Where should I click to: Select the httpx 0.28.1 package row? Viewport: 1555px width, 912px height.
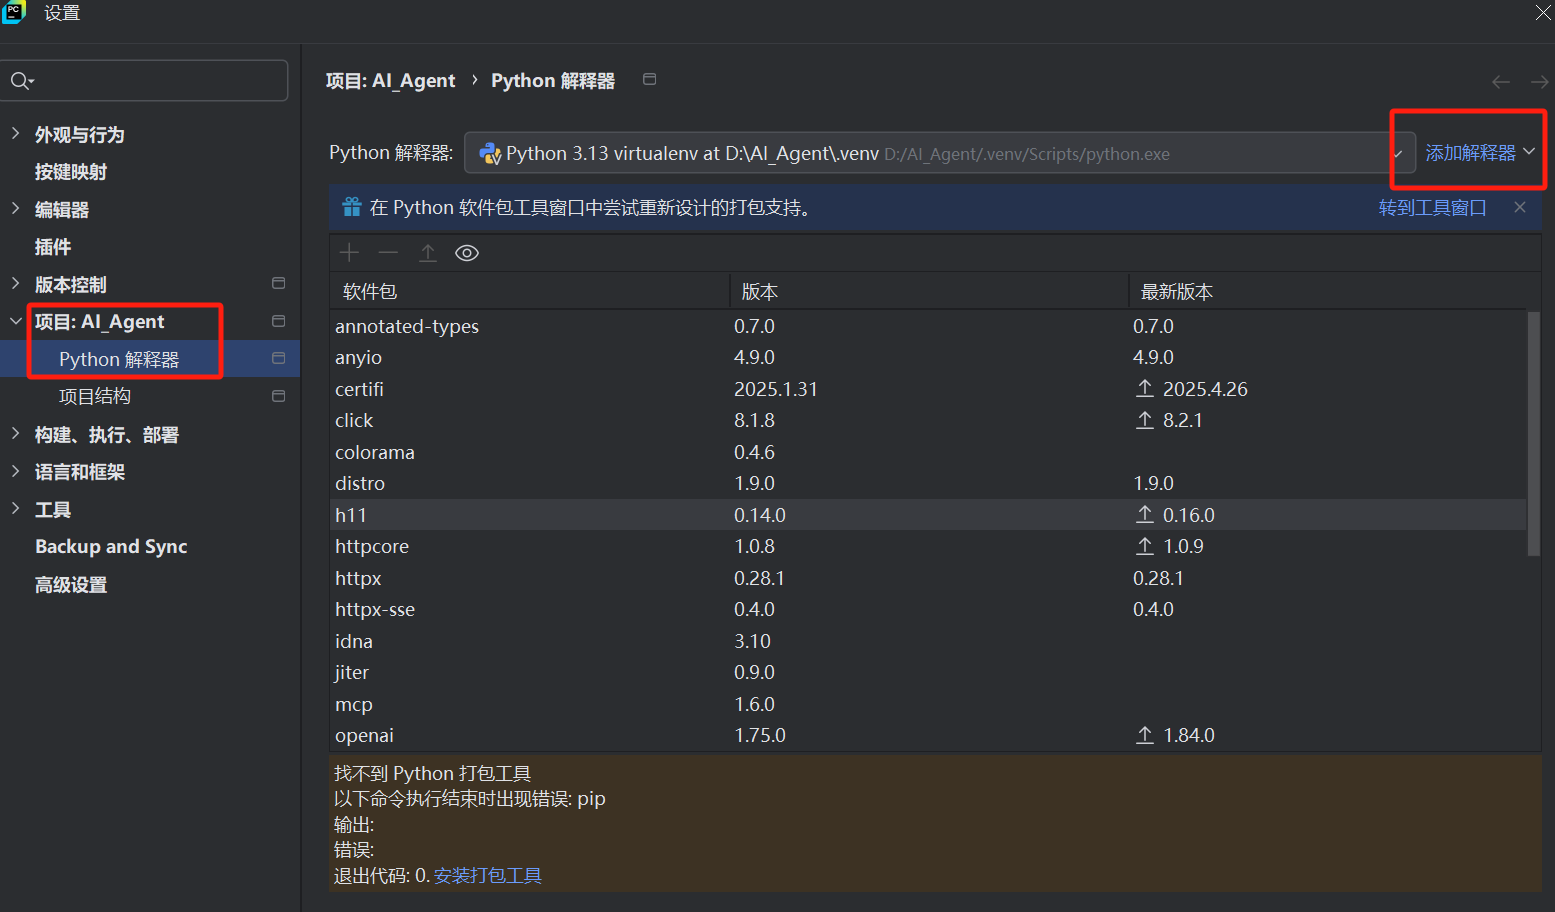coord(928,578)
